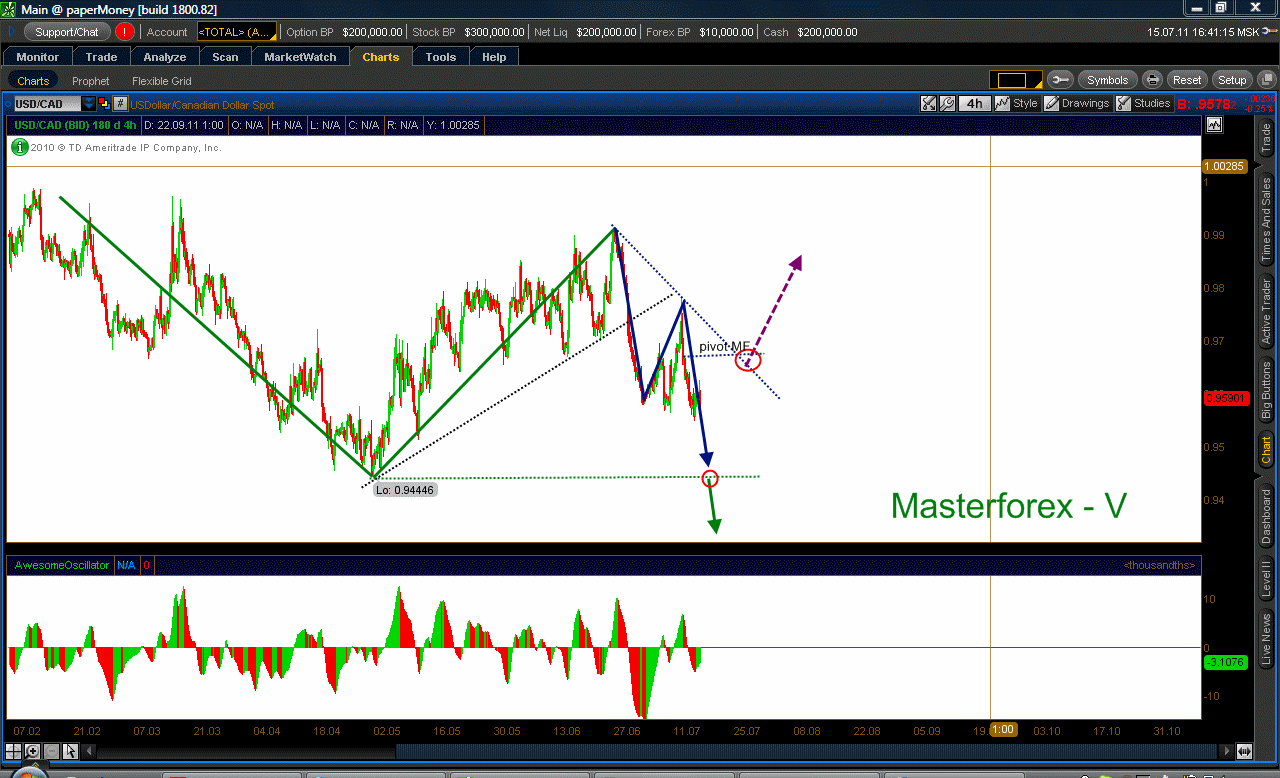Click the chart horizontal scrollbar track
Image resolution: width=1280 pixels, height=778 pixels.
point(655,751)
